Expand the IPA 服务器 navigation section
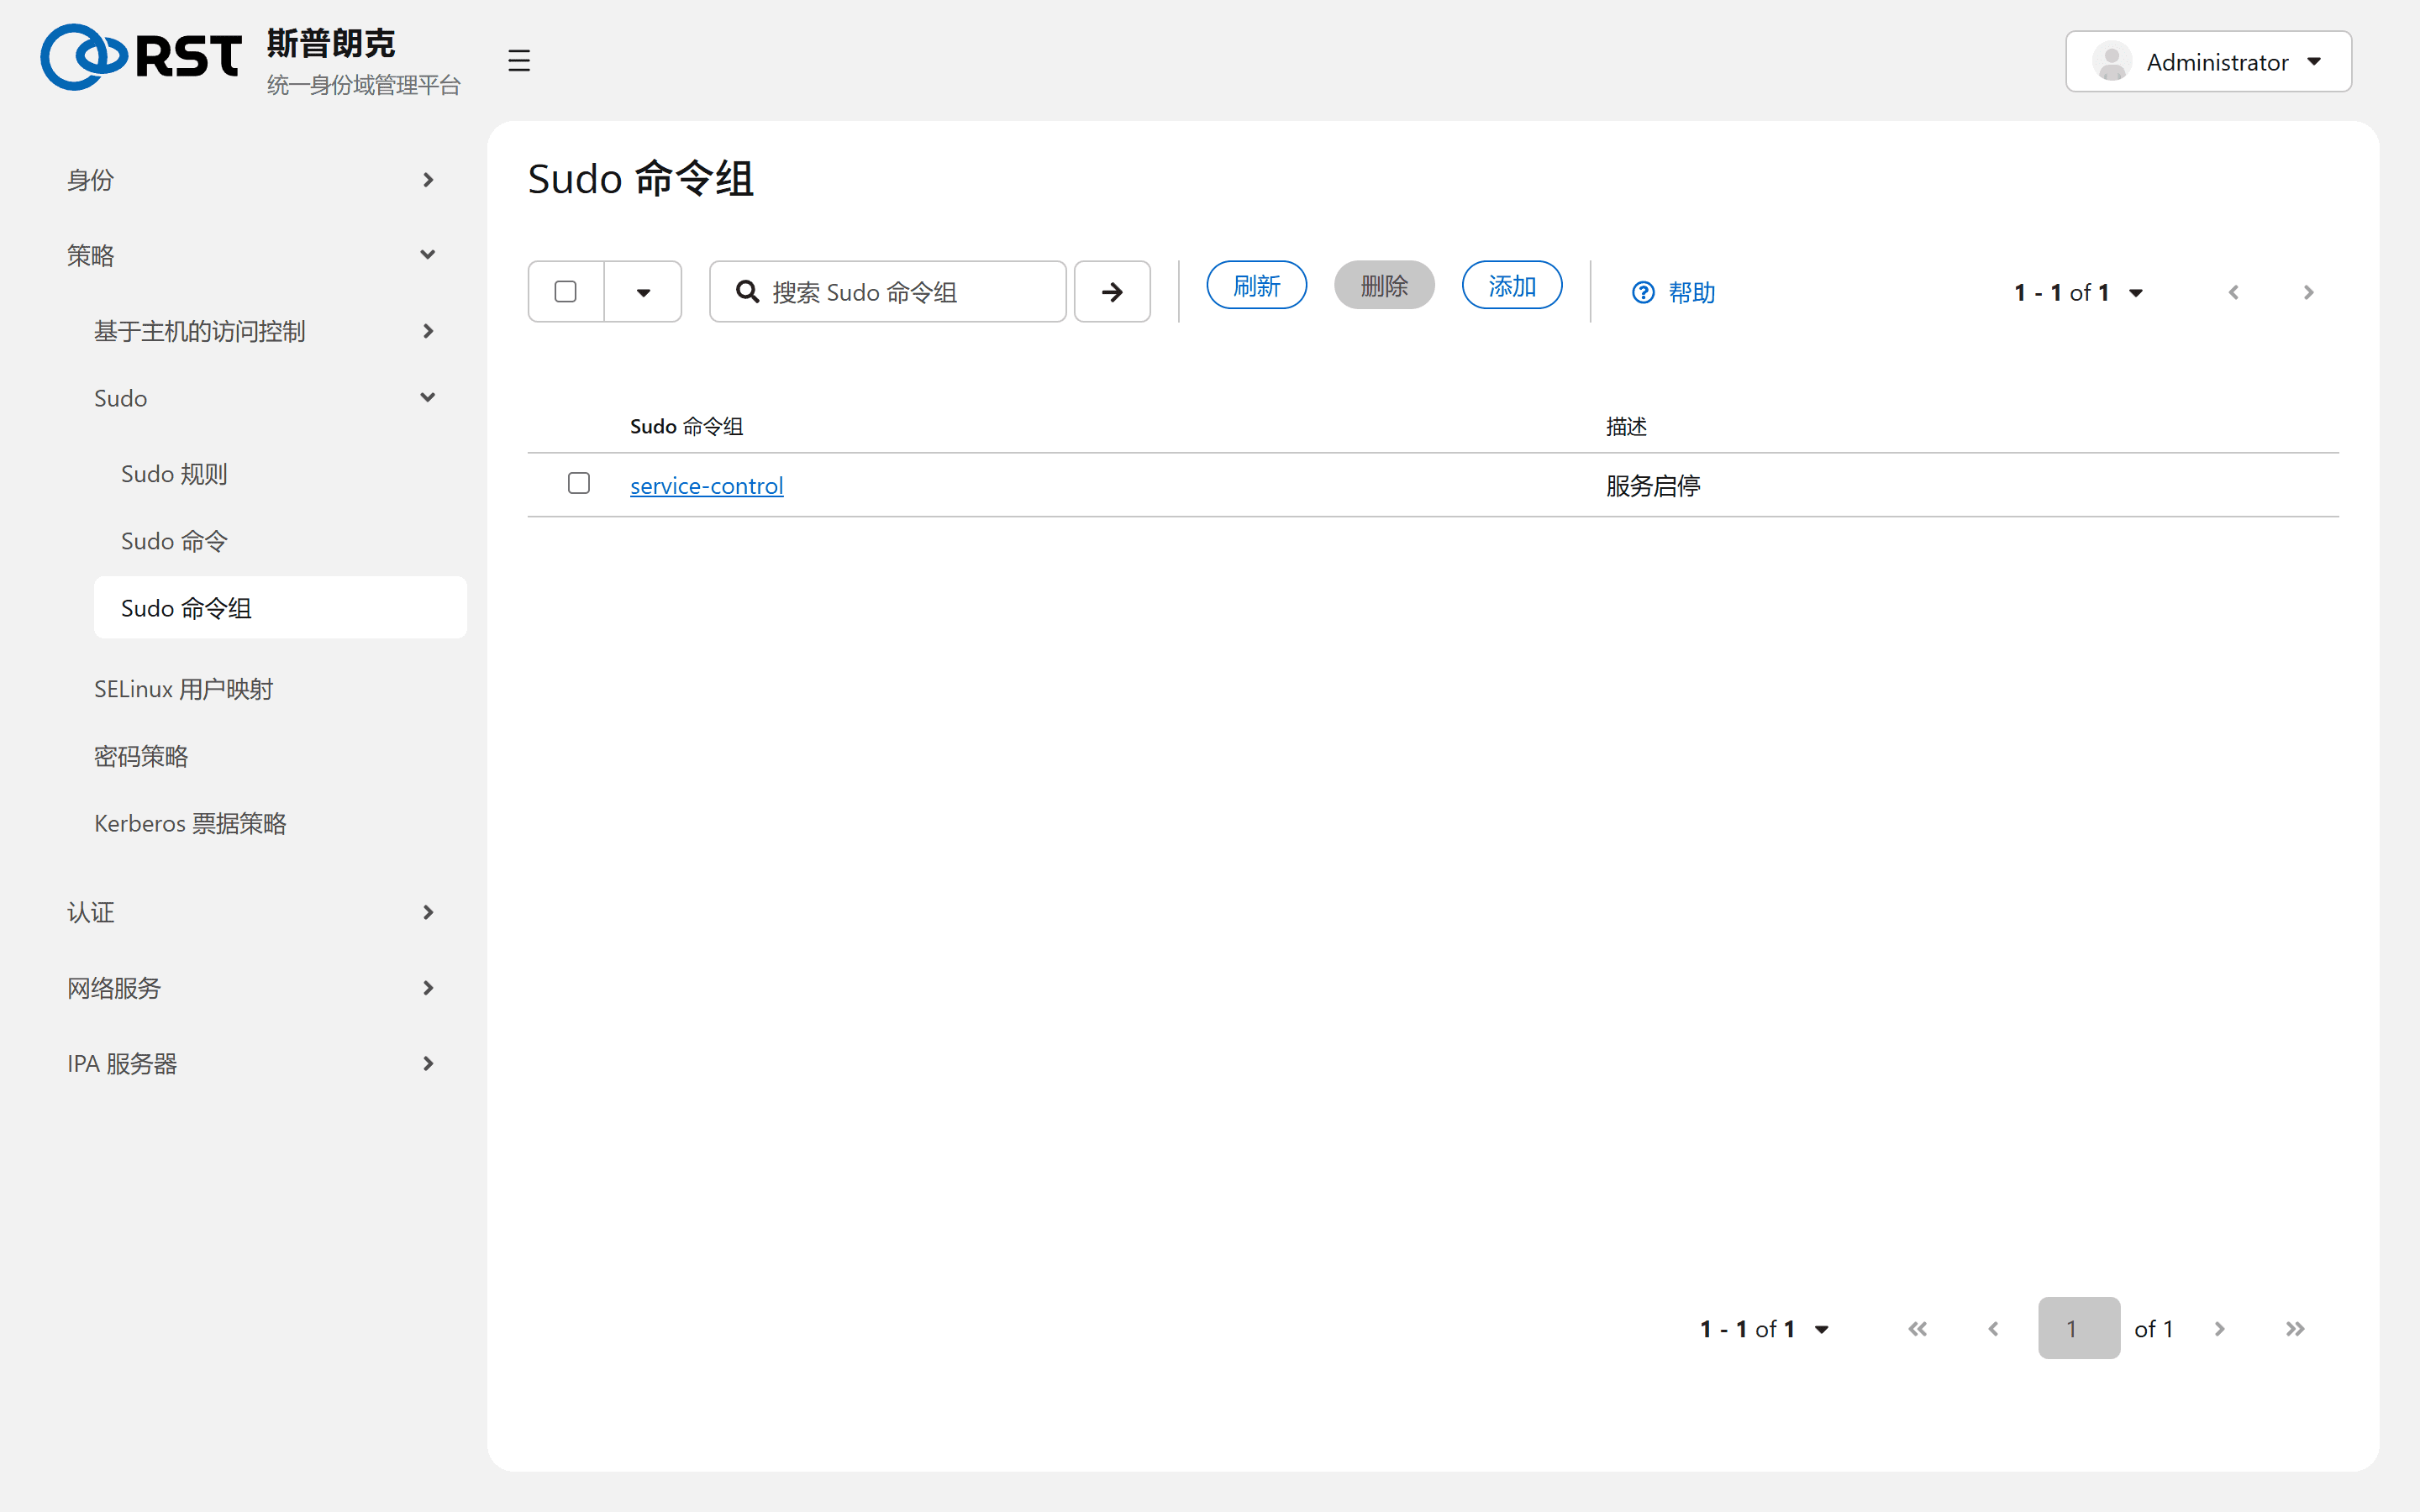Screen dimensions: 2420x1512 point(250,1063)
